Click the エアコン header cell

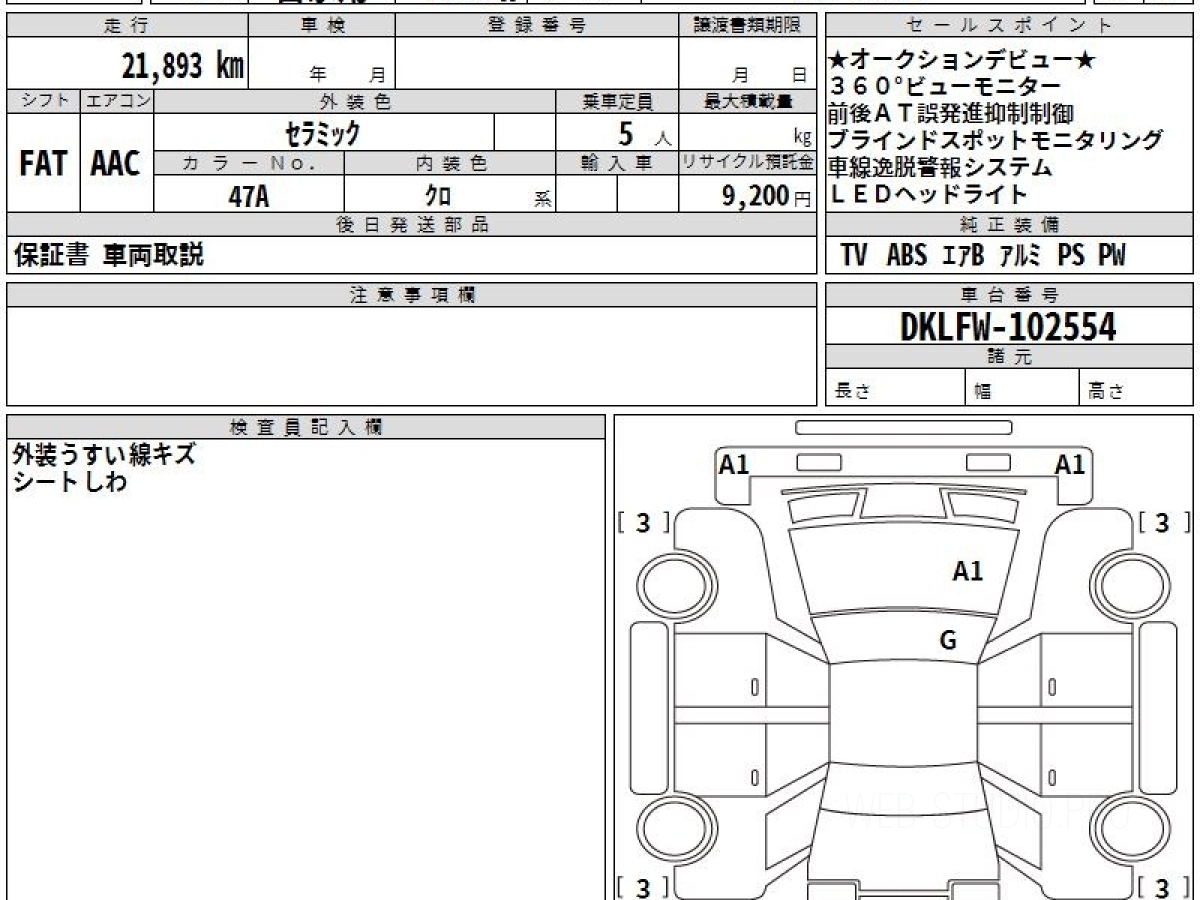pyautogui.click(x=117, y=101)
